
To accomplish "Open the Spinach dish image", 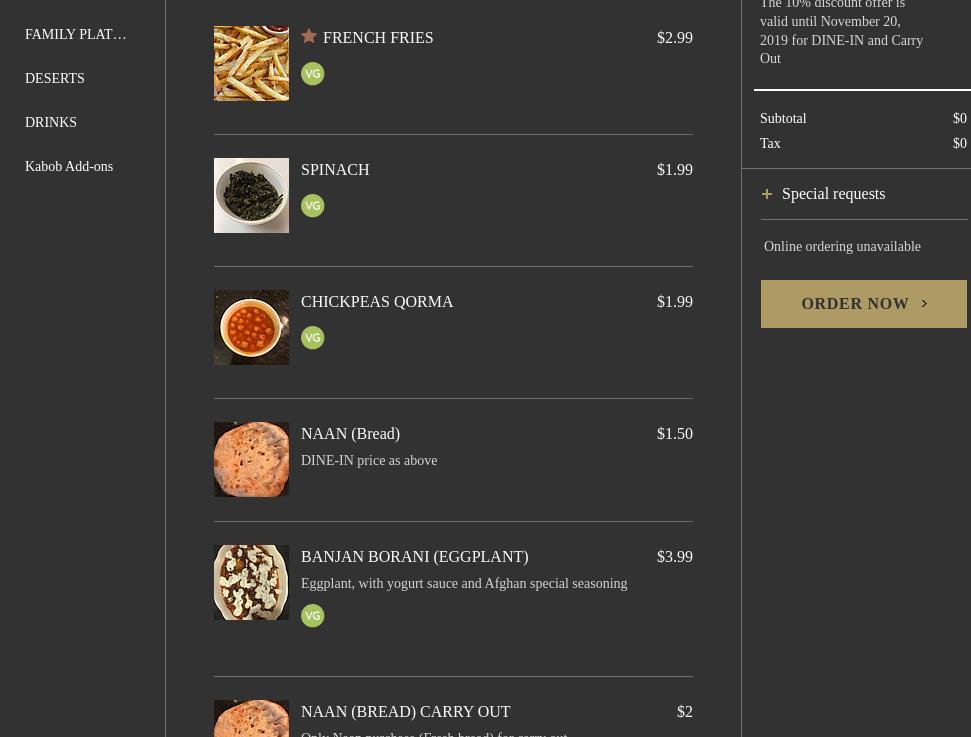I will pyautogui.click(x=251, y=195).
